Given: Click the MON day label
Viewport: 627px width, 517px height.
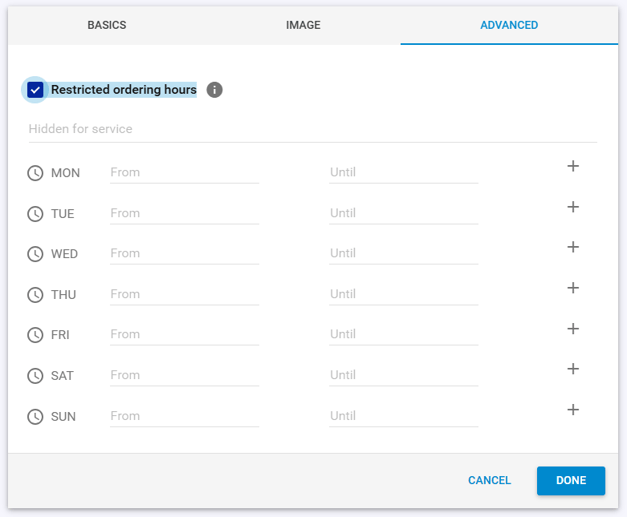Looking at the screenshot, I should 66,173.
